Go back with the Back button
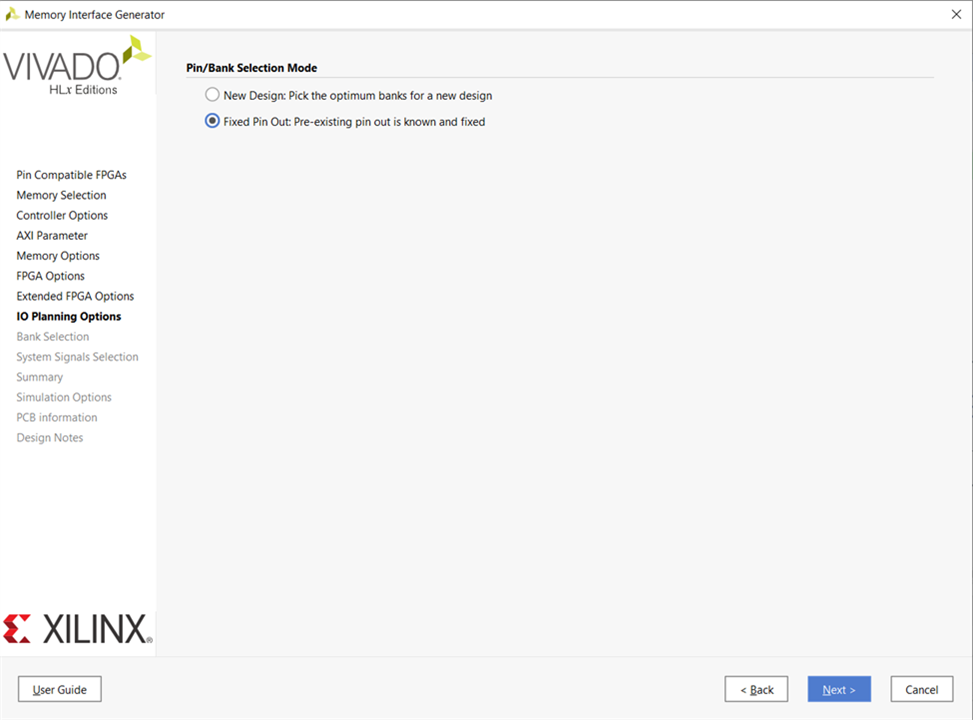Screen dimensions: 973x720 click(x=756, y=689)
